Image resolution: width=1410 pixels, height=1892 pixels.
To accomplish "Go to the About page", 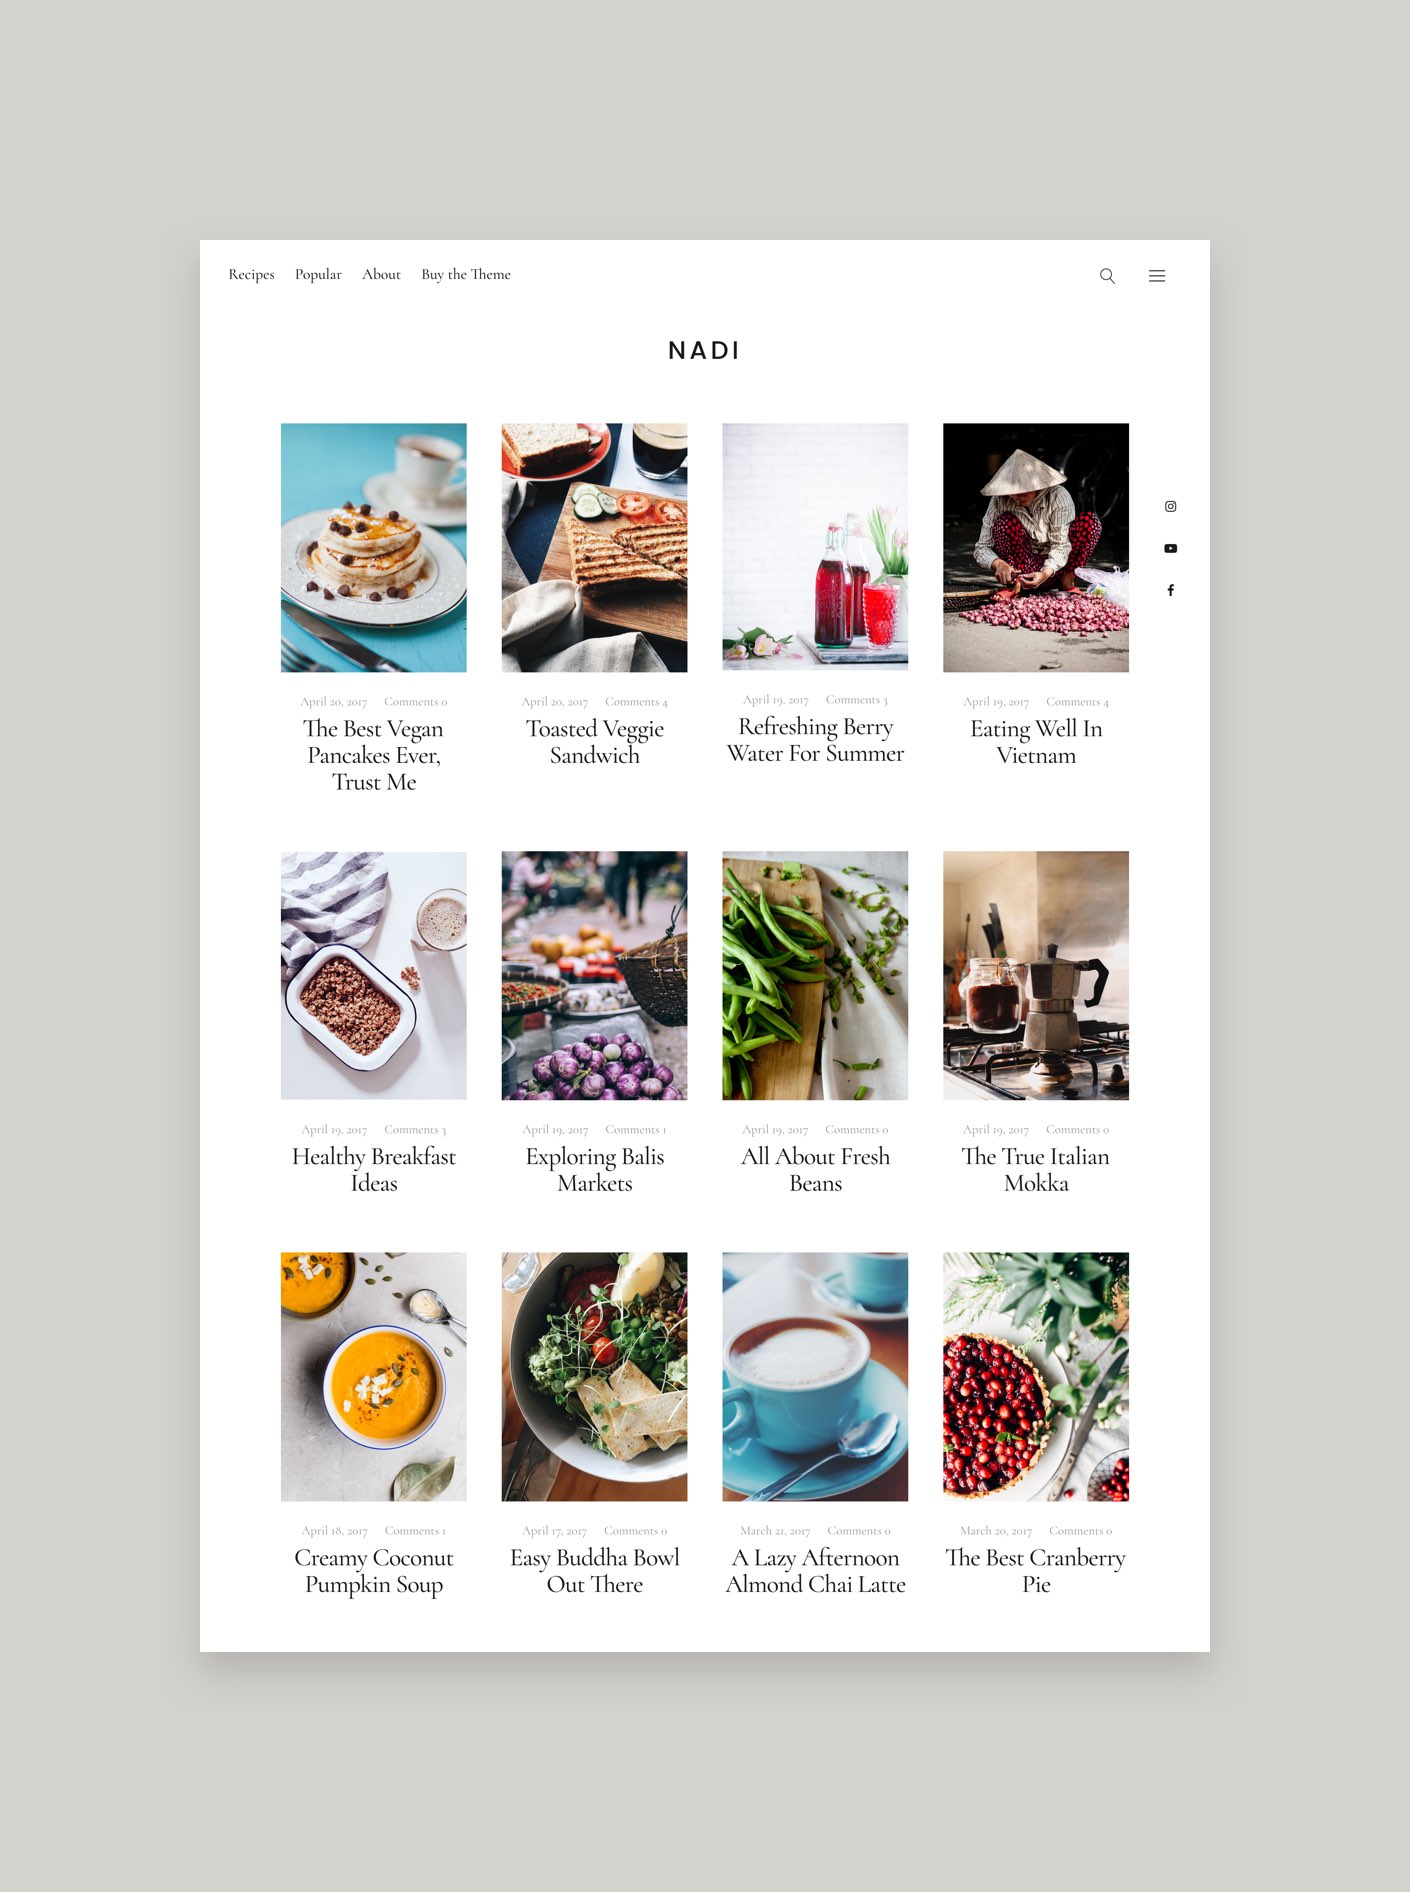I will pos(381,274).
